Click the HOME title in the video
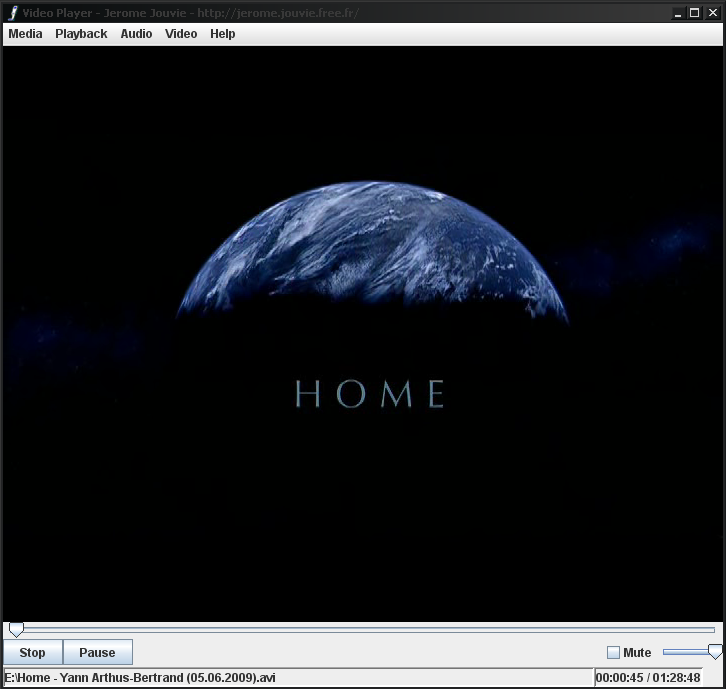The width and height of the screenshot is (726, 689). pyautogui.click(x=370, y=394)
